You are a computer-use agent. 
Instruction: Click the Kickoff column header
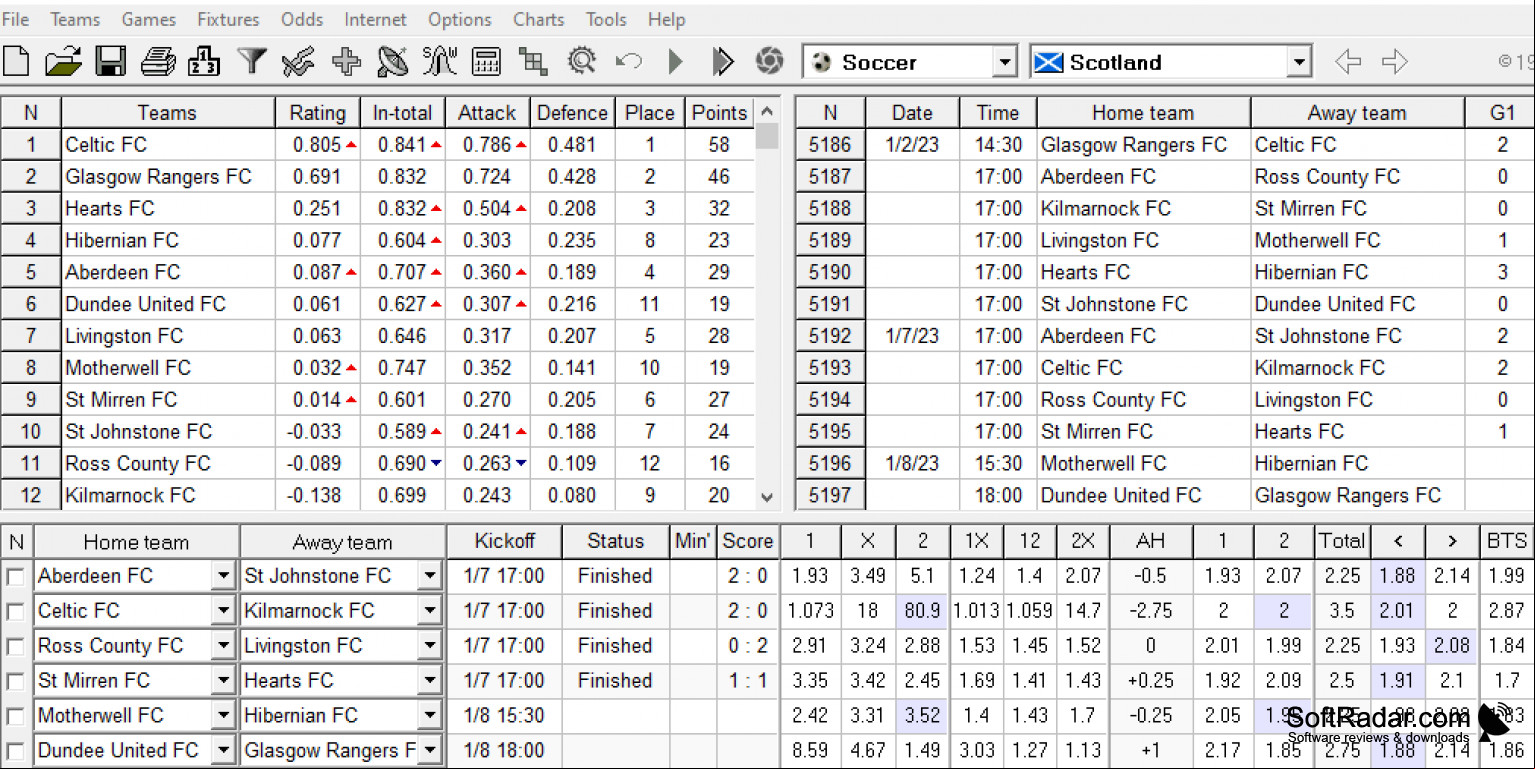click(x=504, y=541)
